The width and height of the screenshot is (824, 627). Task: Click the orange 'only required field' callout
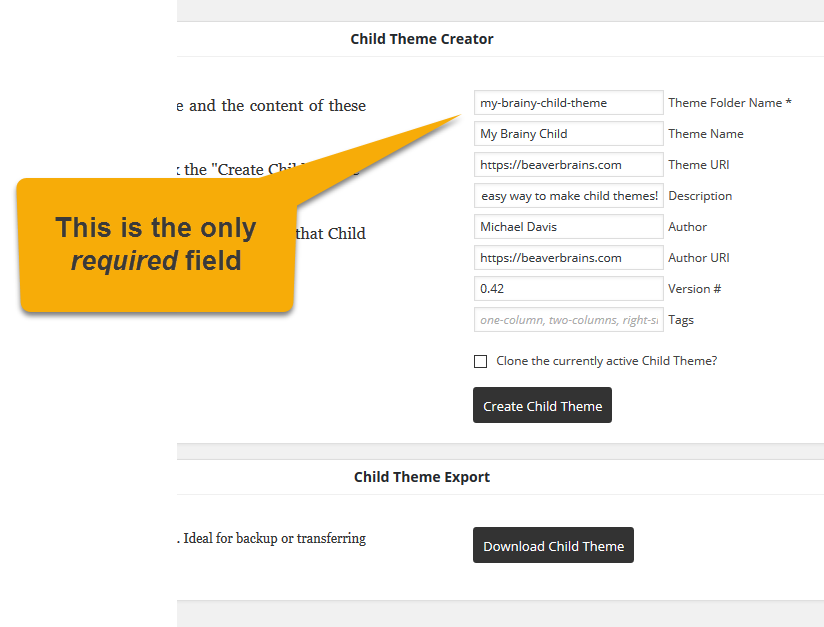click(x=155, y=244)
